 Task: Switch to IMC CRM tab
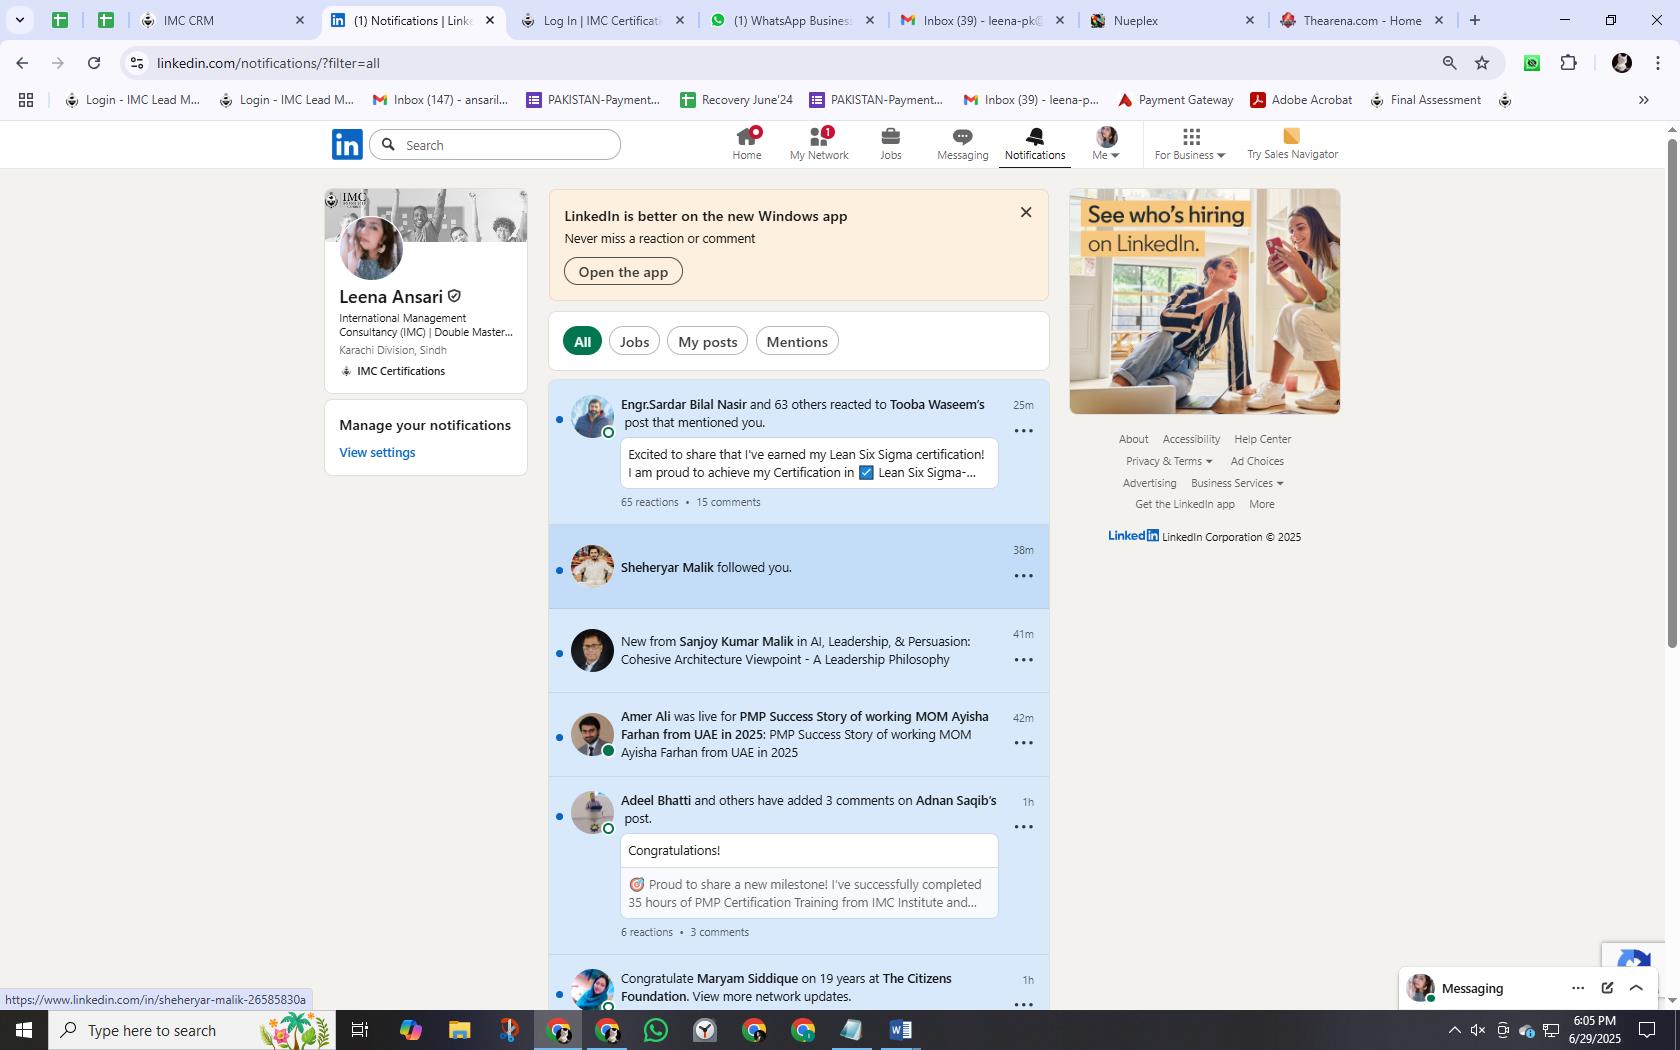(223, 20)
